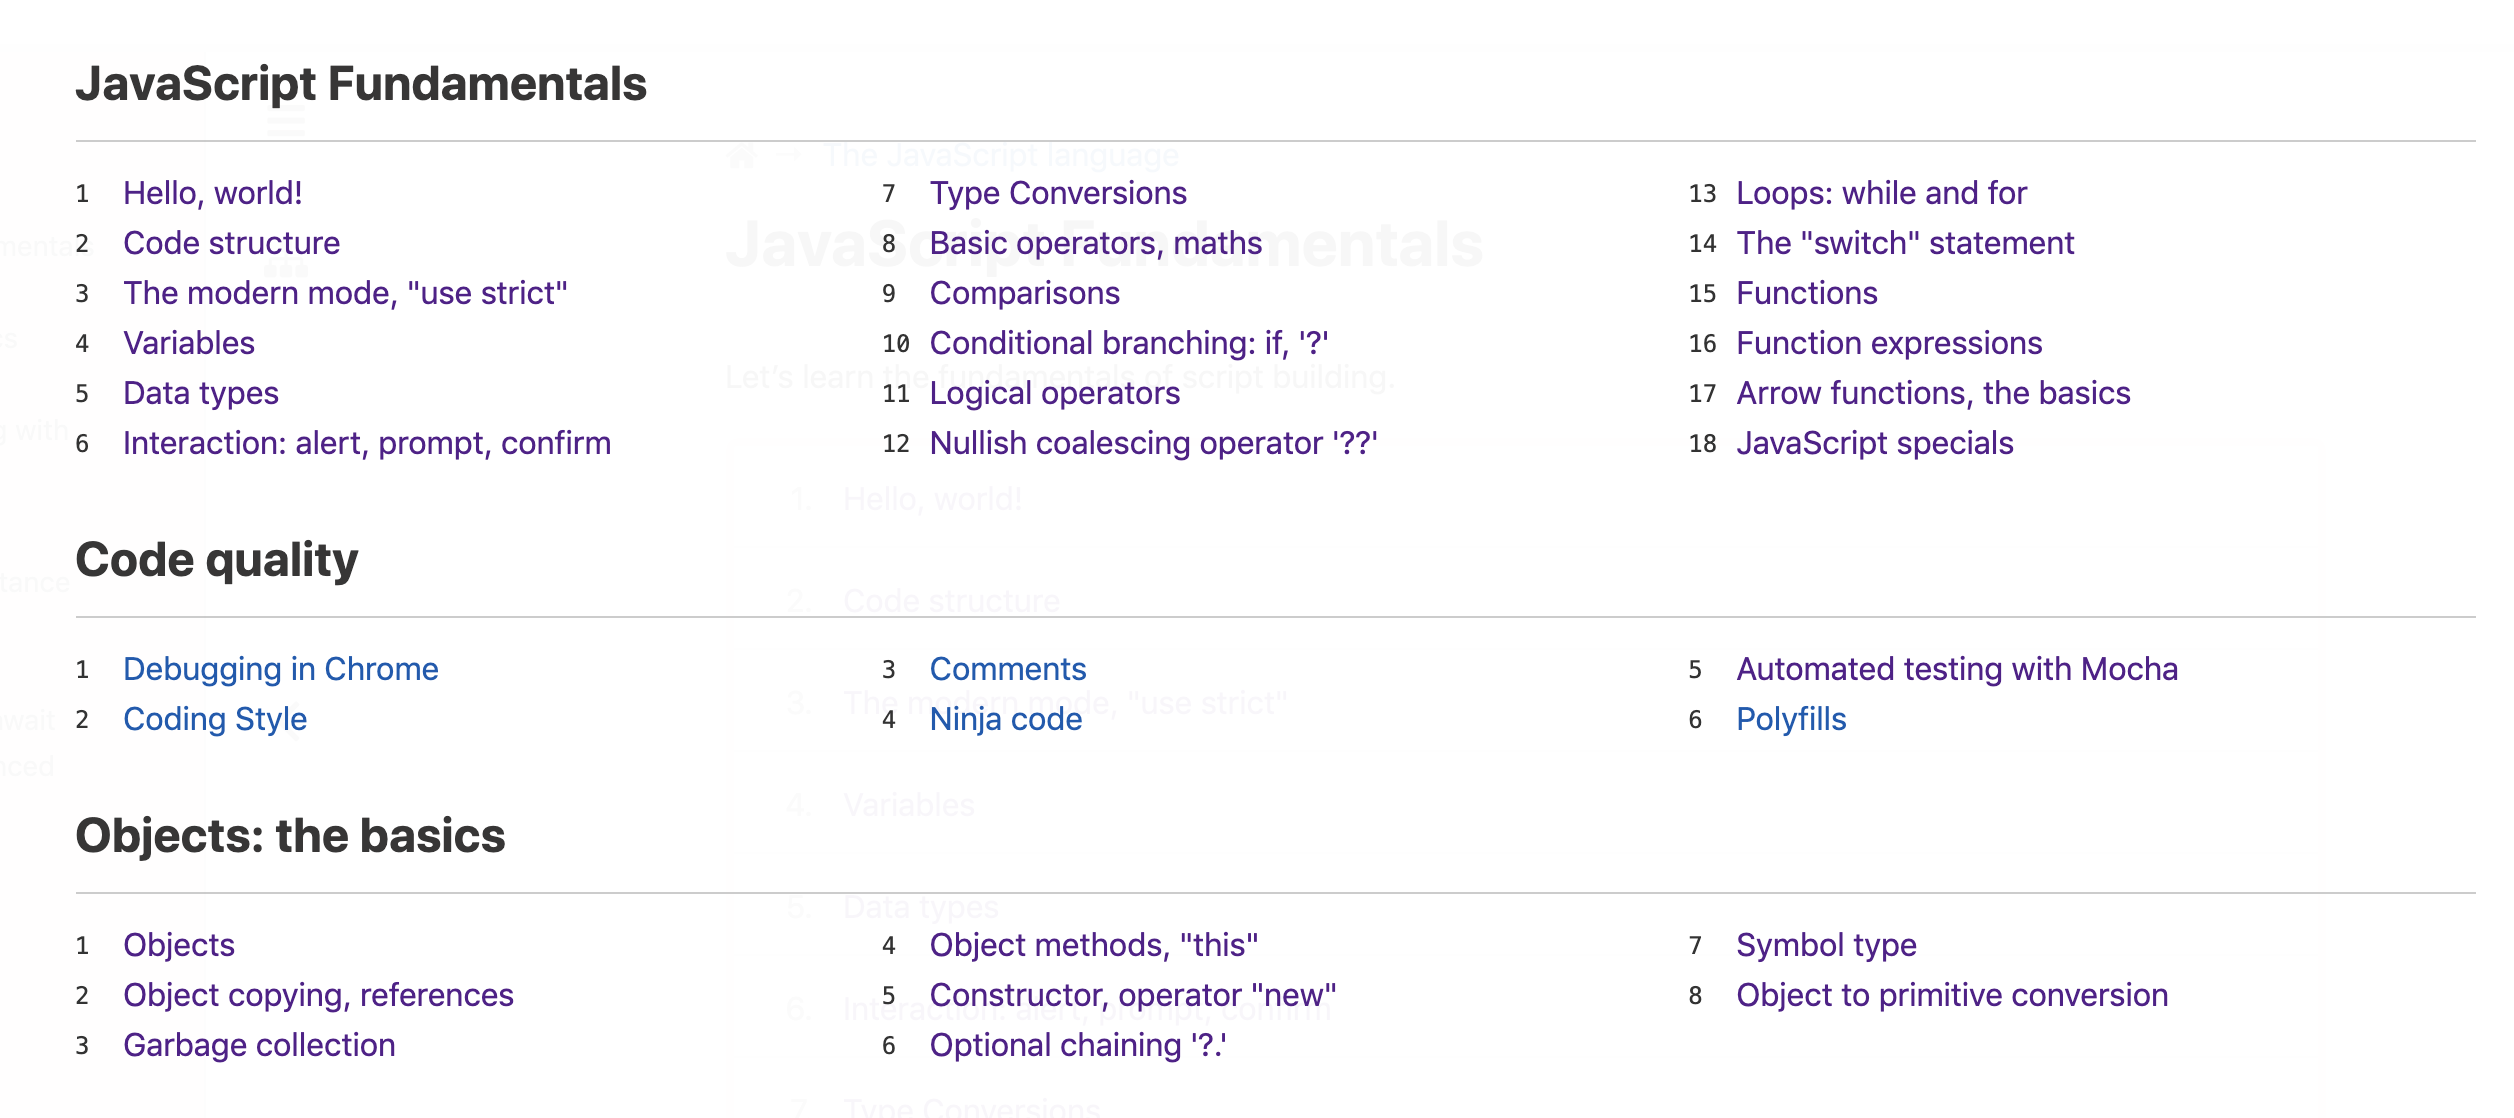This screenshot has height=1118, width=2514.
Task: Click the "Code structure" link
Action: [231, 243]
